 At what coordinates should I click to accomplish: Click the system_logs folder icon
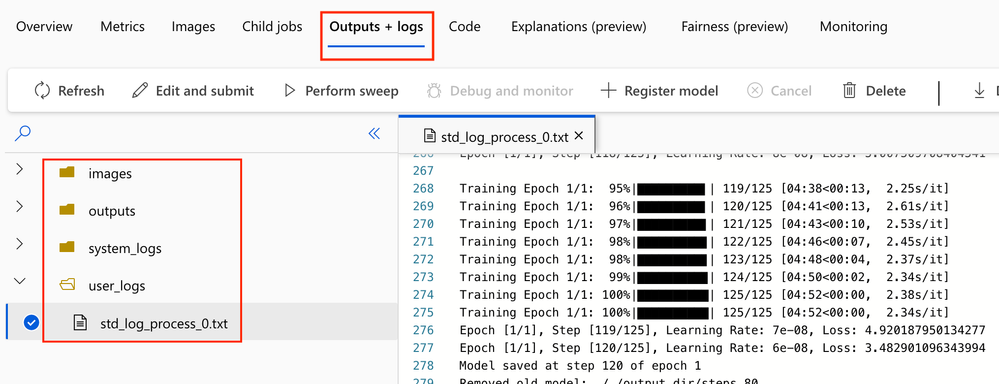[x=67, y=248]
